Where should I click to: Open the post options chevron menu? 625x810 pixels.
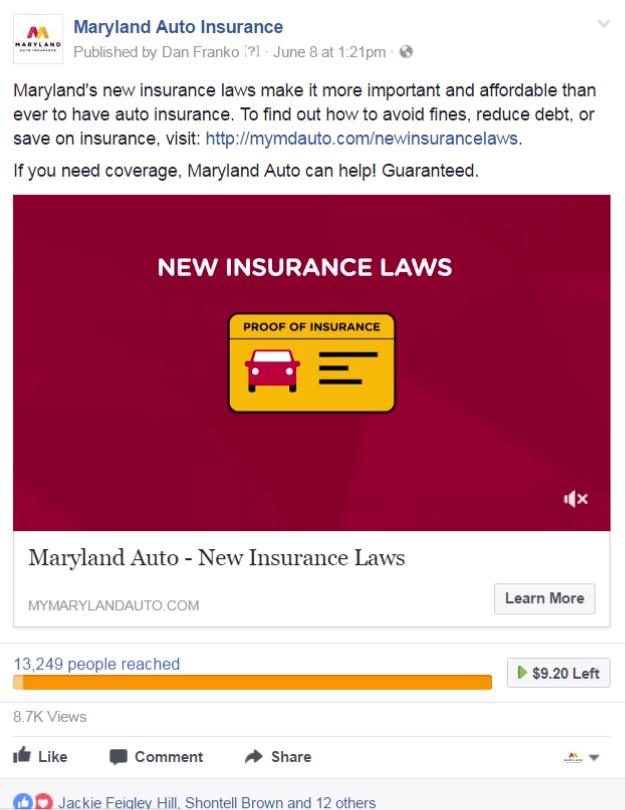coord(603,24)
